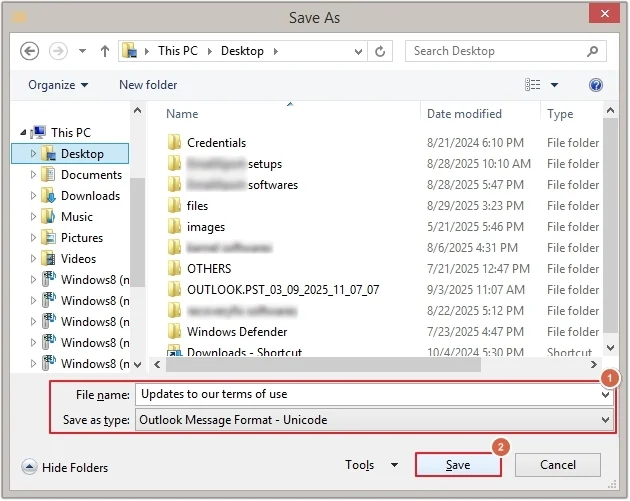Sort by Date modified column

[464, 114]
